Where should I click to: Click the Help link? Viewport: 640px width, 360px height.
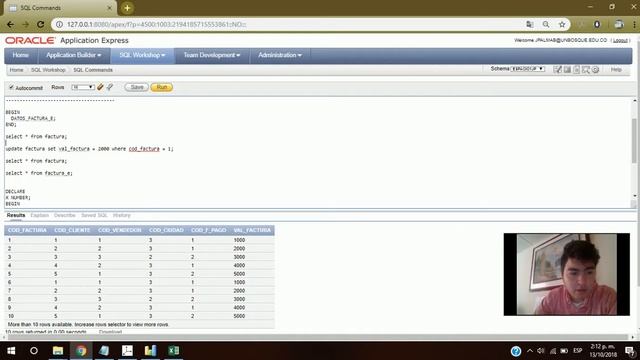coord(616,70)
